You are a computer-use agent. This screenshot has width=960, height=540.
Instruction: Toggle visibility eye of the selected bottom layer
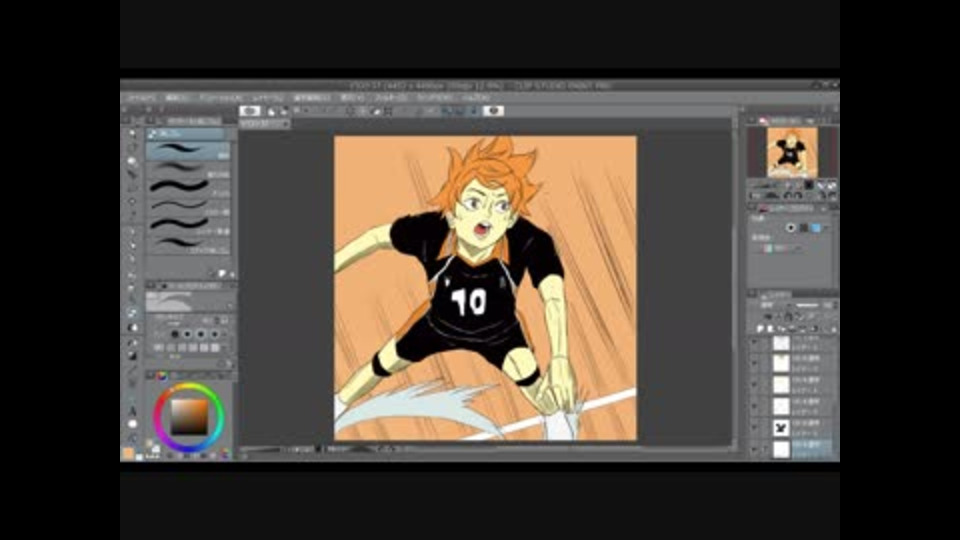(754, 449)
